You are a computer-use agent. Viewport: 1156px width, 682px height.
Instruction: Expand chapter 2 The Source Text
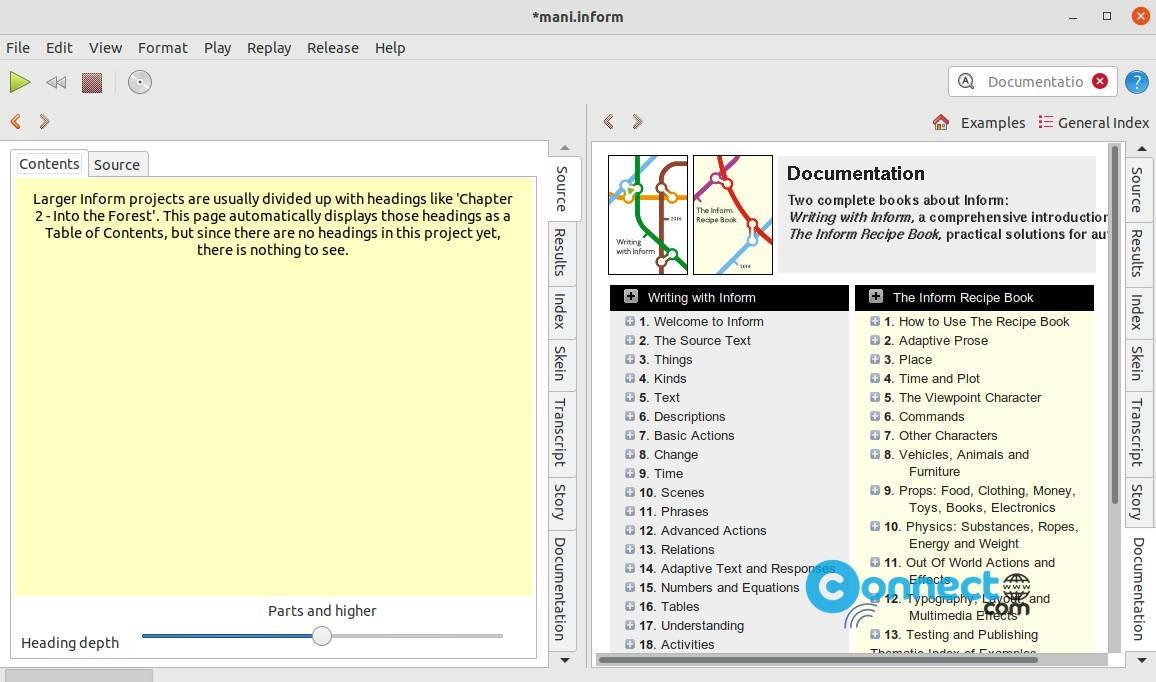coord(630,341)
